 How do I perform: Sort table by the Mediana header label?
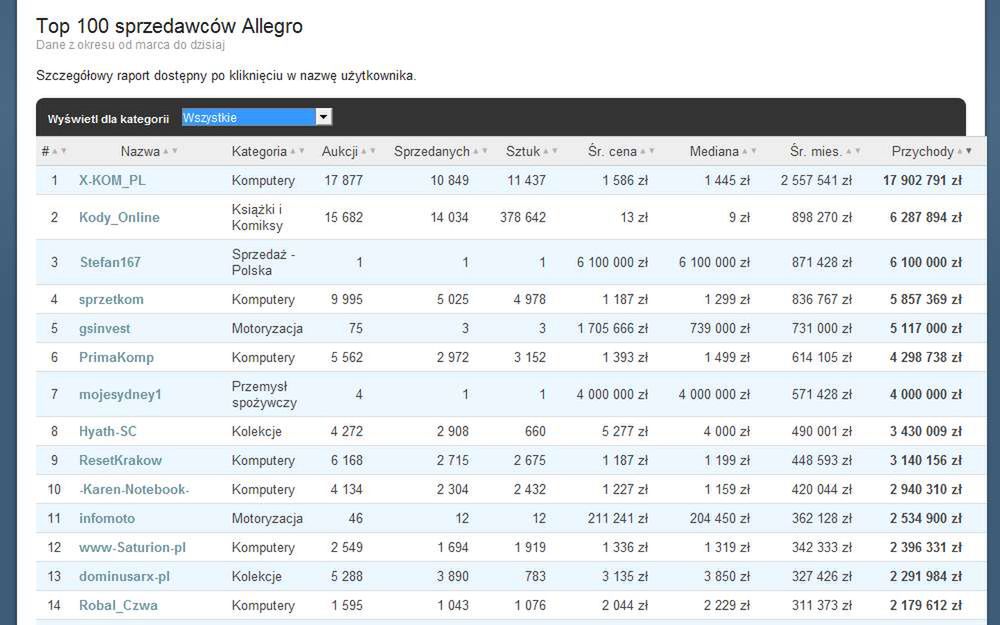pos(714,152)
